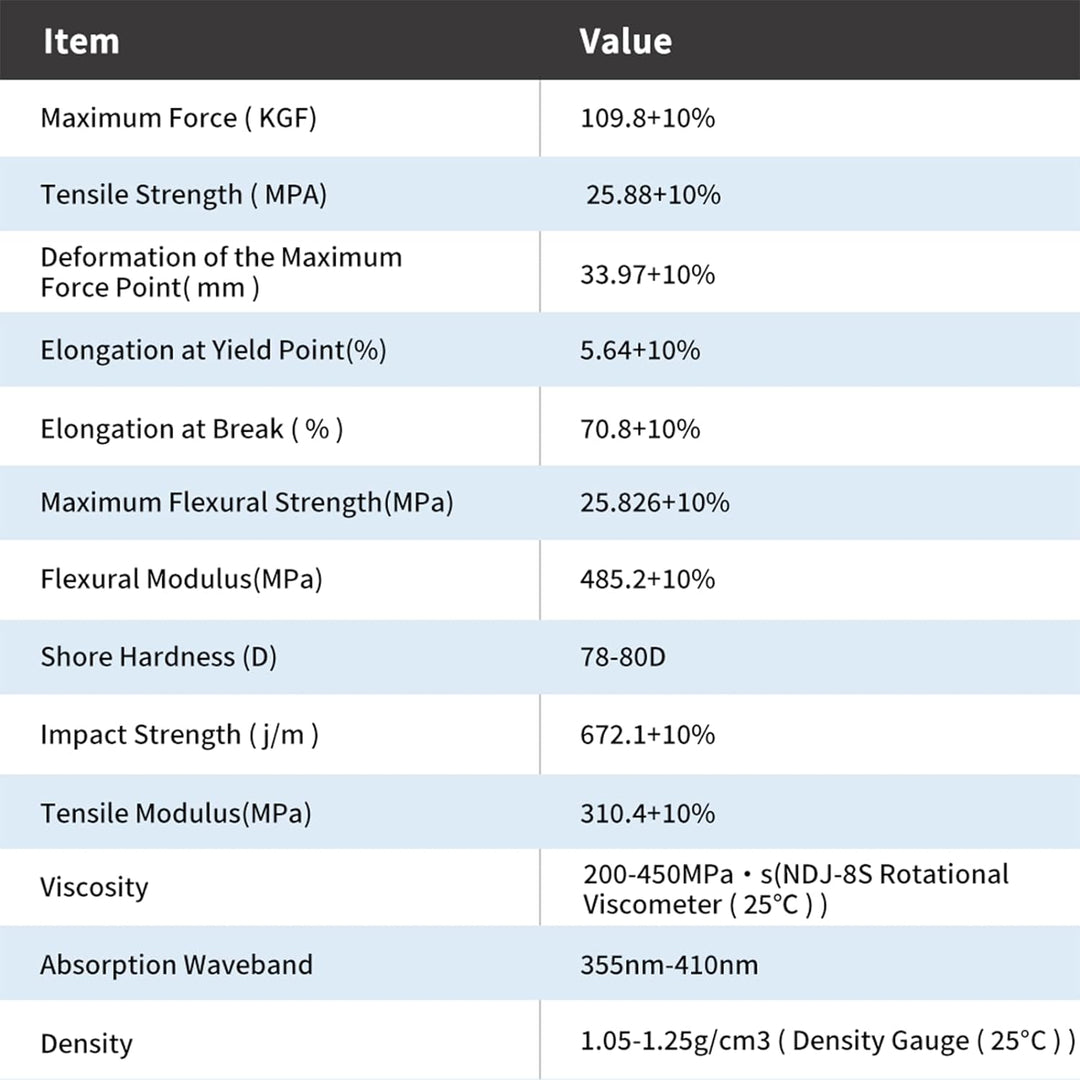Select the "Tensile Strength ( MPA)" row label
Screen dimensions: 1080x1080
[183, 194]
